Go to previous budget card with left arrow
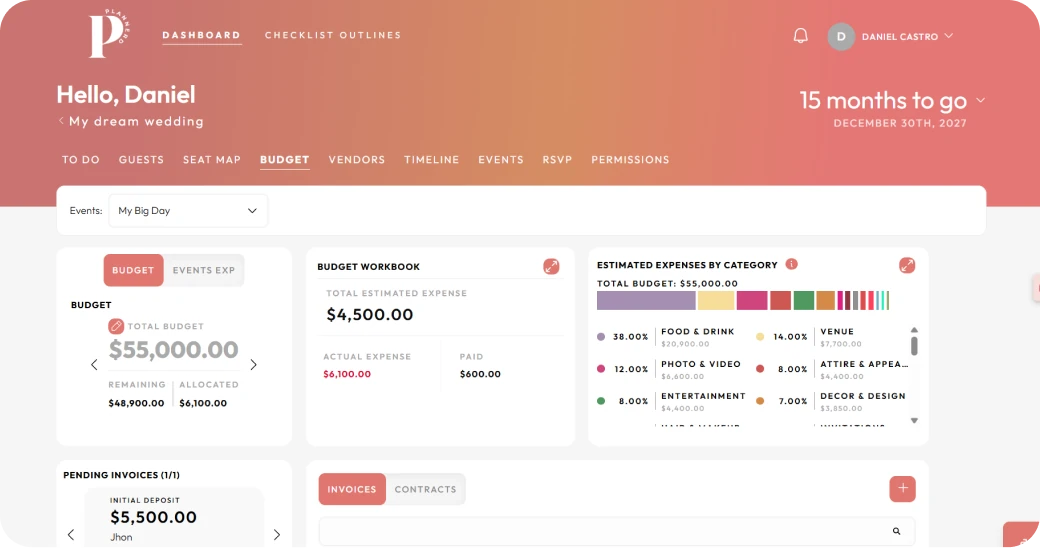Viewport: 1040px width, 548px height. pos(94,364)
